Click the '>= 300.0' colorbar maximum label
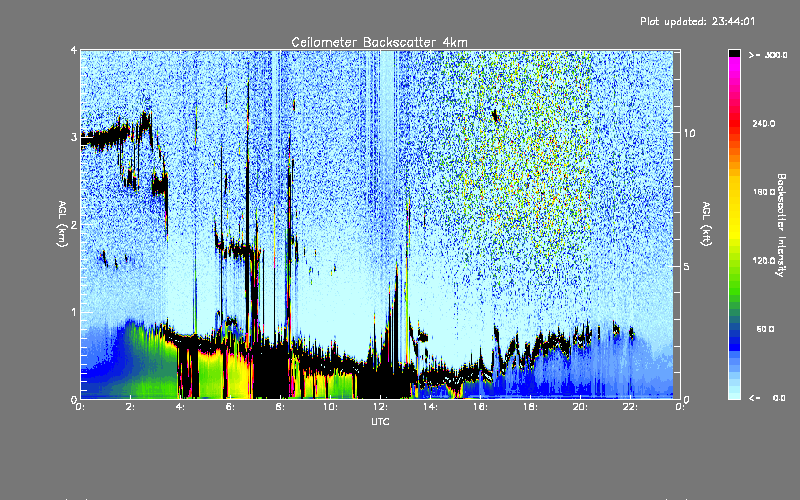This screenshot has width=800, height=500. 768,55
